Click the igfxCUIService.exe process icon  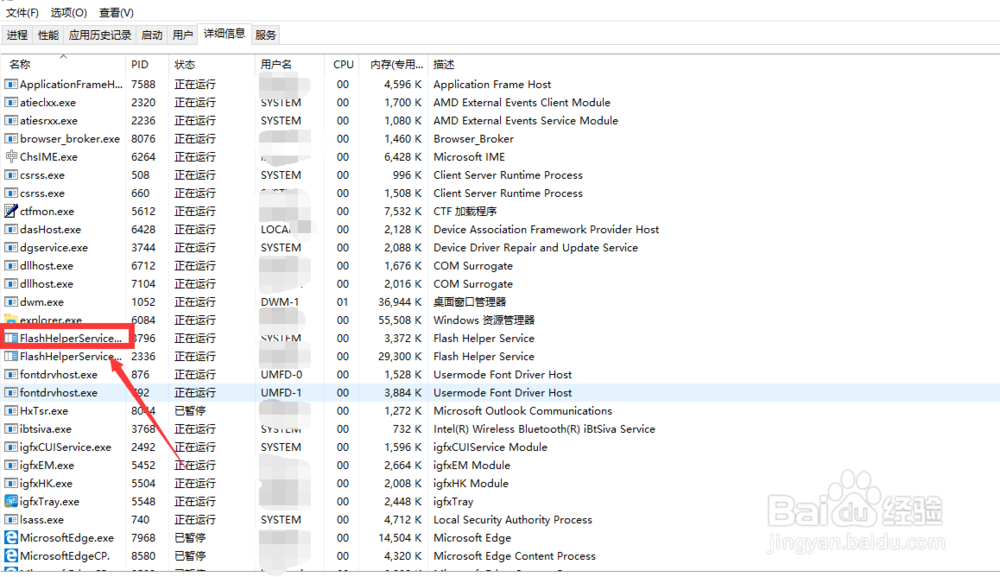click(11, 447)
